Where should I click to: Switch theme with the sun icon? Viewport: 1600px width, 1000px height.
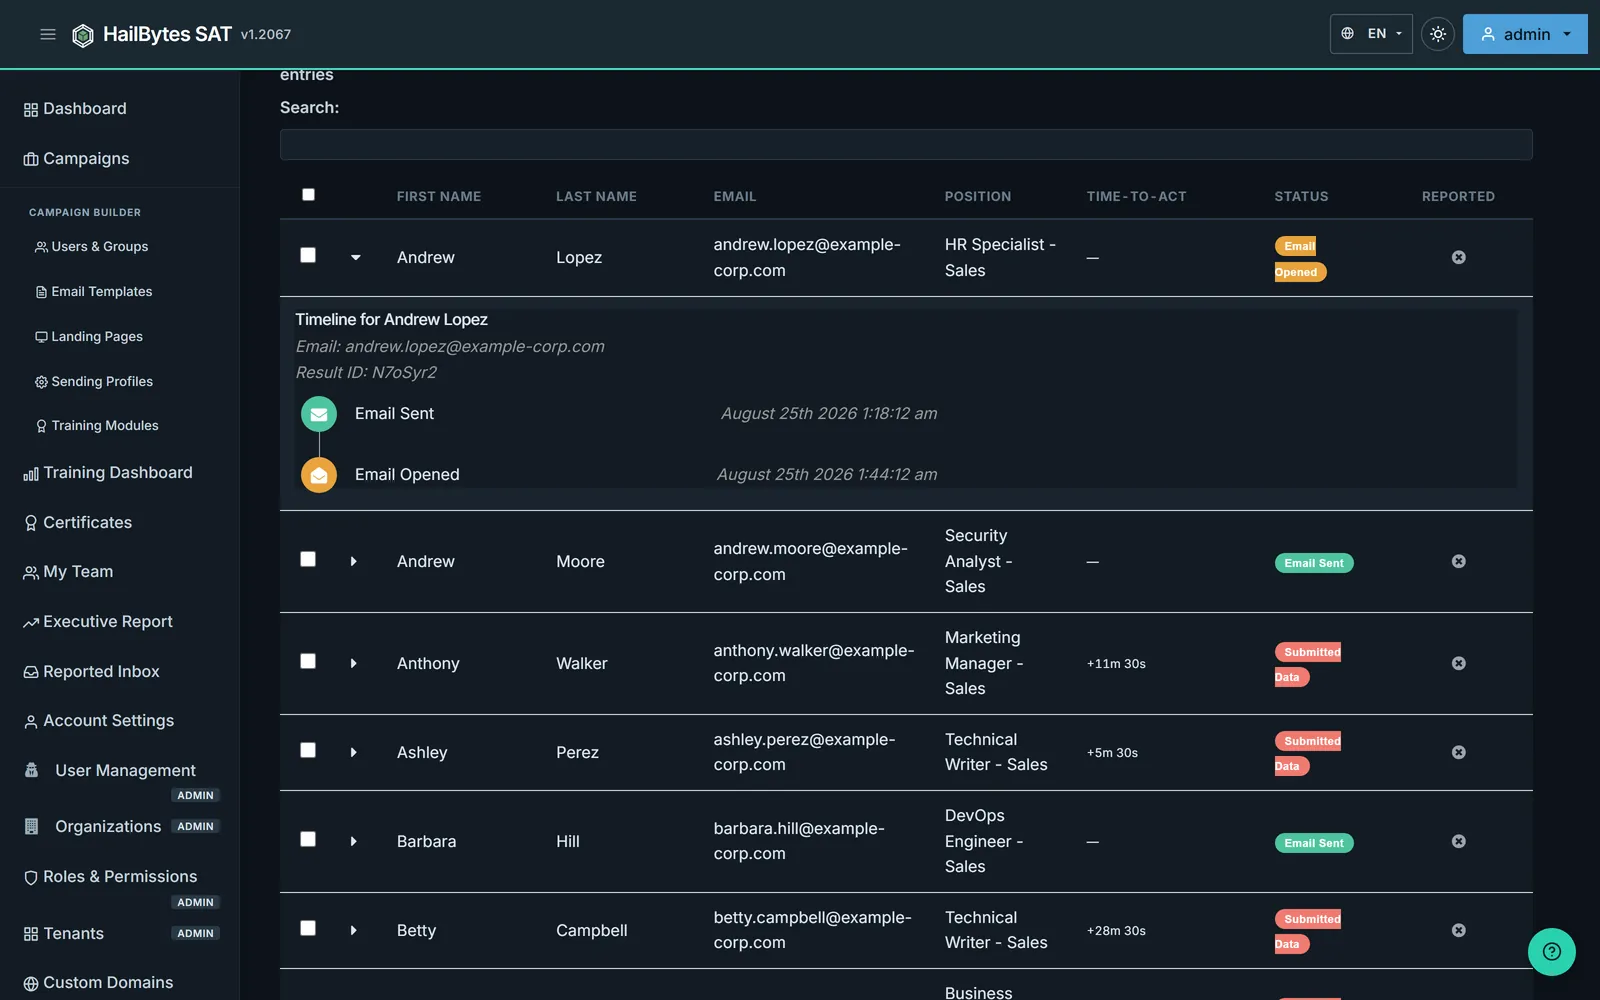tap(1437, 34)
